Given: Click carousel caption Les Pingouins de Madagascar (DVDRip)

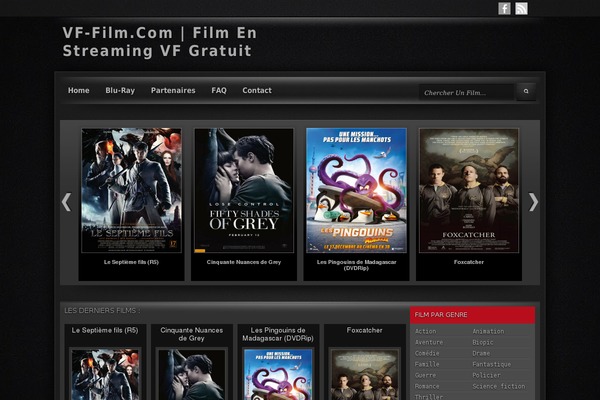Looking at the screenshot, I should (356, 265).
